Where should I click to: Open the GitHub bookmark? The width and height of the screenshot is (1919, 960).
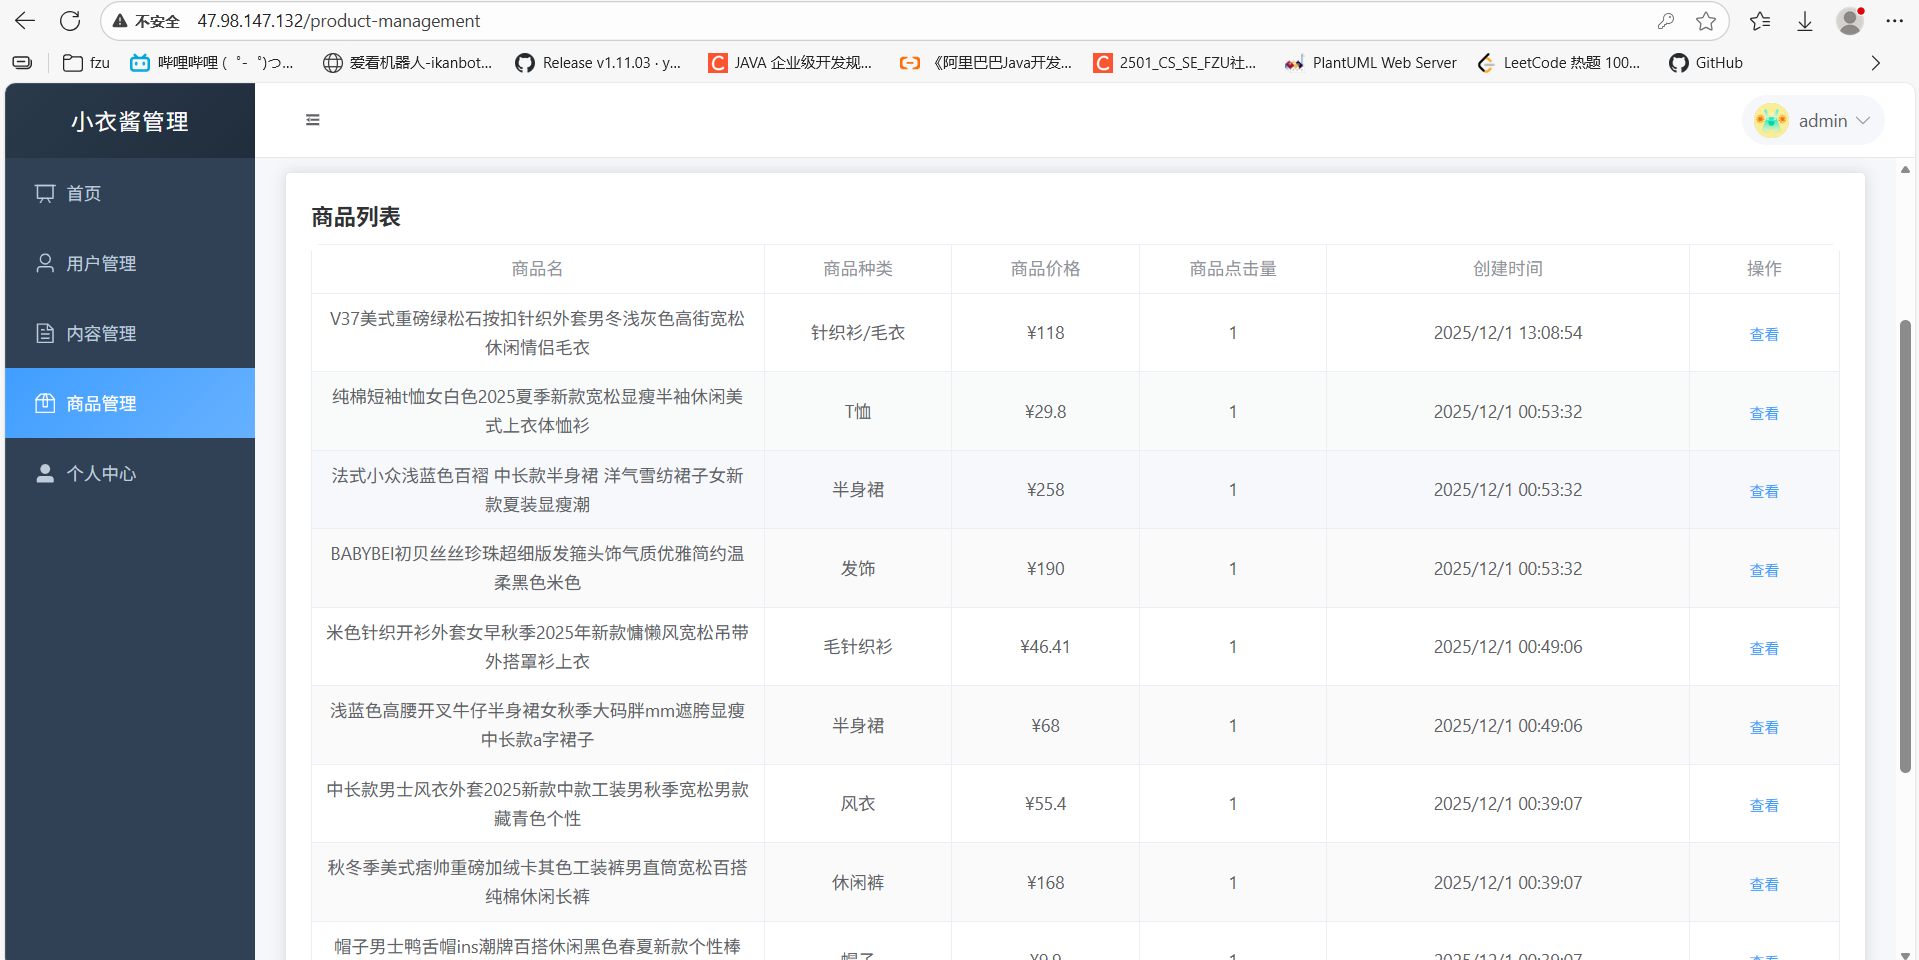click(1706, 63)
